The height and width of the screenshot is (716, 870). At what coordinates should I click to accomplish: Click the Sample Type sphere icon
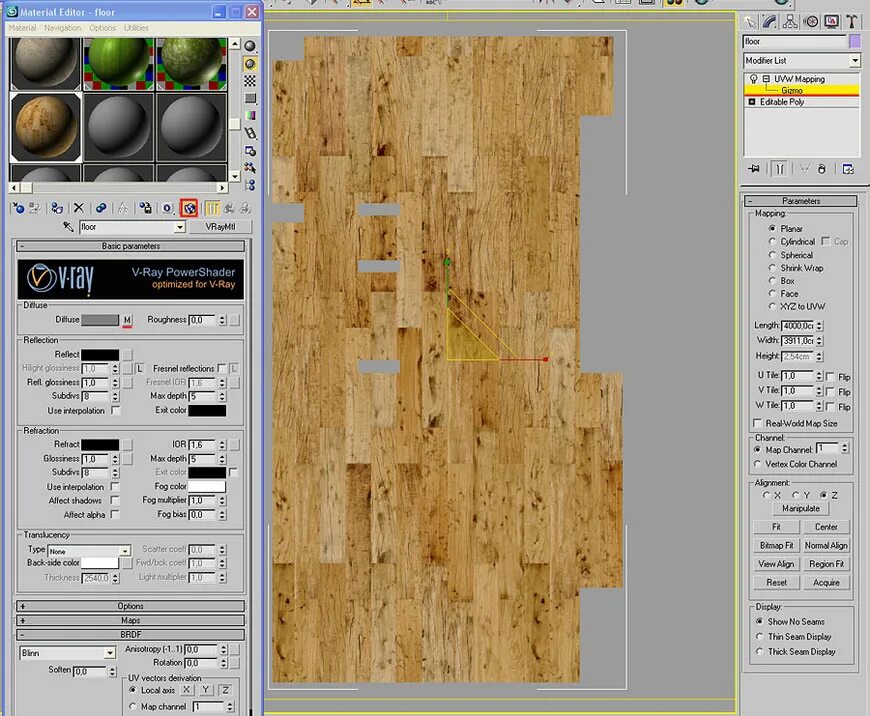click(x=250, y=46)
